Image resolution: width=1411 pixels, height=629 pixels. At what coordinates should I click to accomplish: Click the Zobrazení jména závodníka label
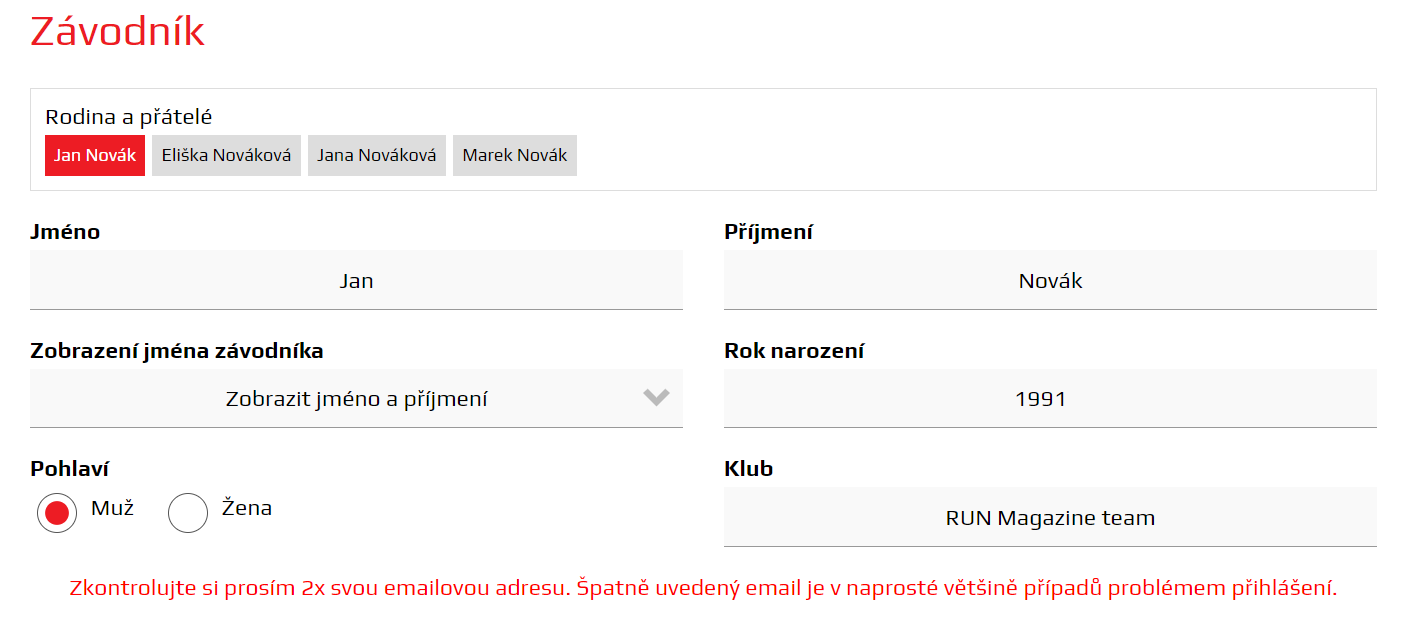click(x=177, y=351)
